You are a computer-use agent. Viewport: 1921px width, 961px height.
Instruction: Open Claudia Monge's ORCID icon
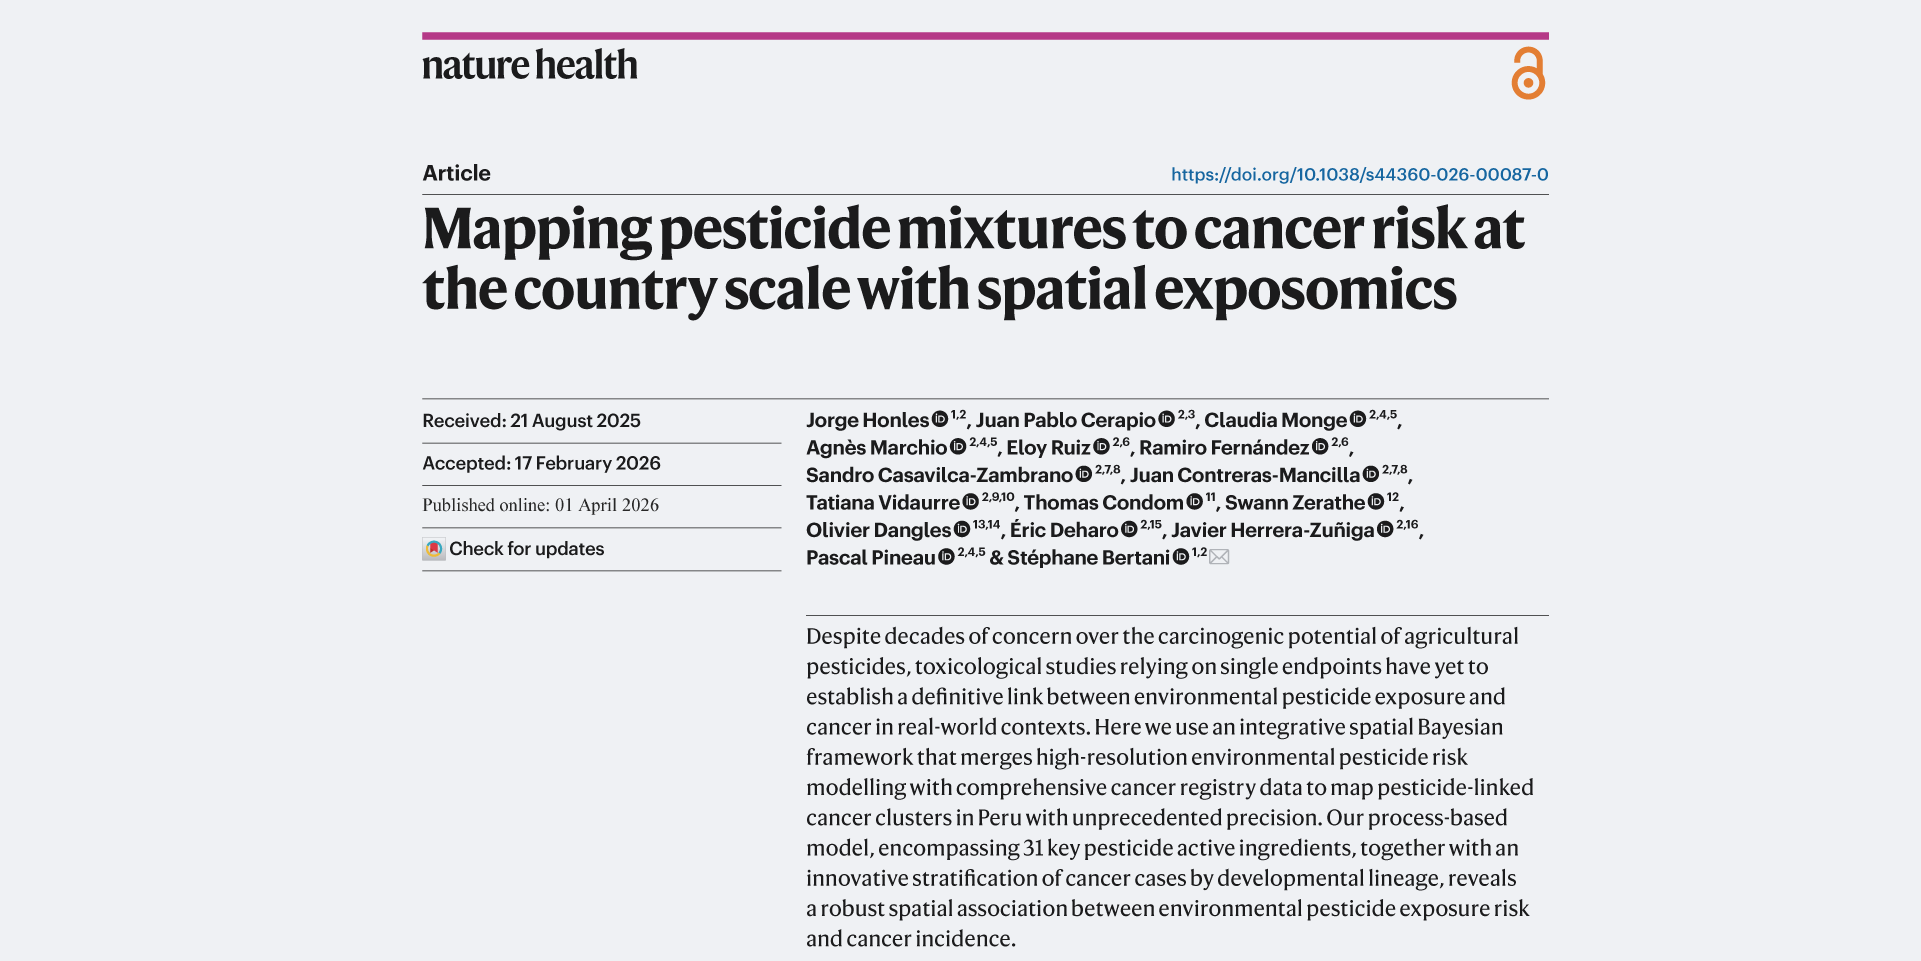(1358, 420)
